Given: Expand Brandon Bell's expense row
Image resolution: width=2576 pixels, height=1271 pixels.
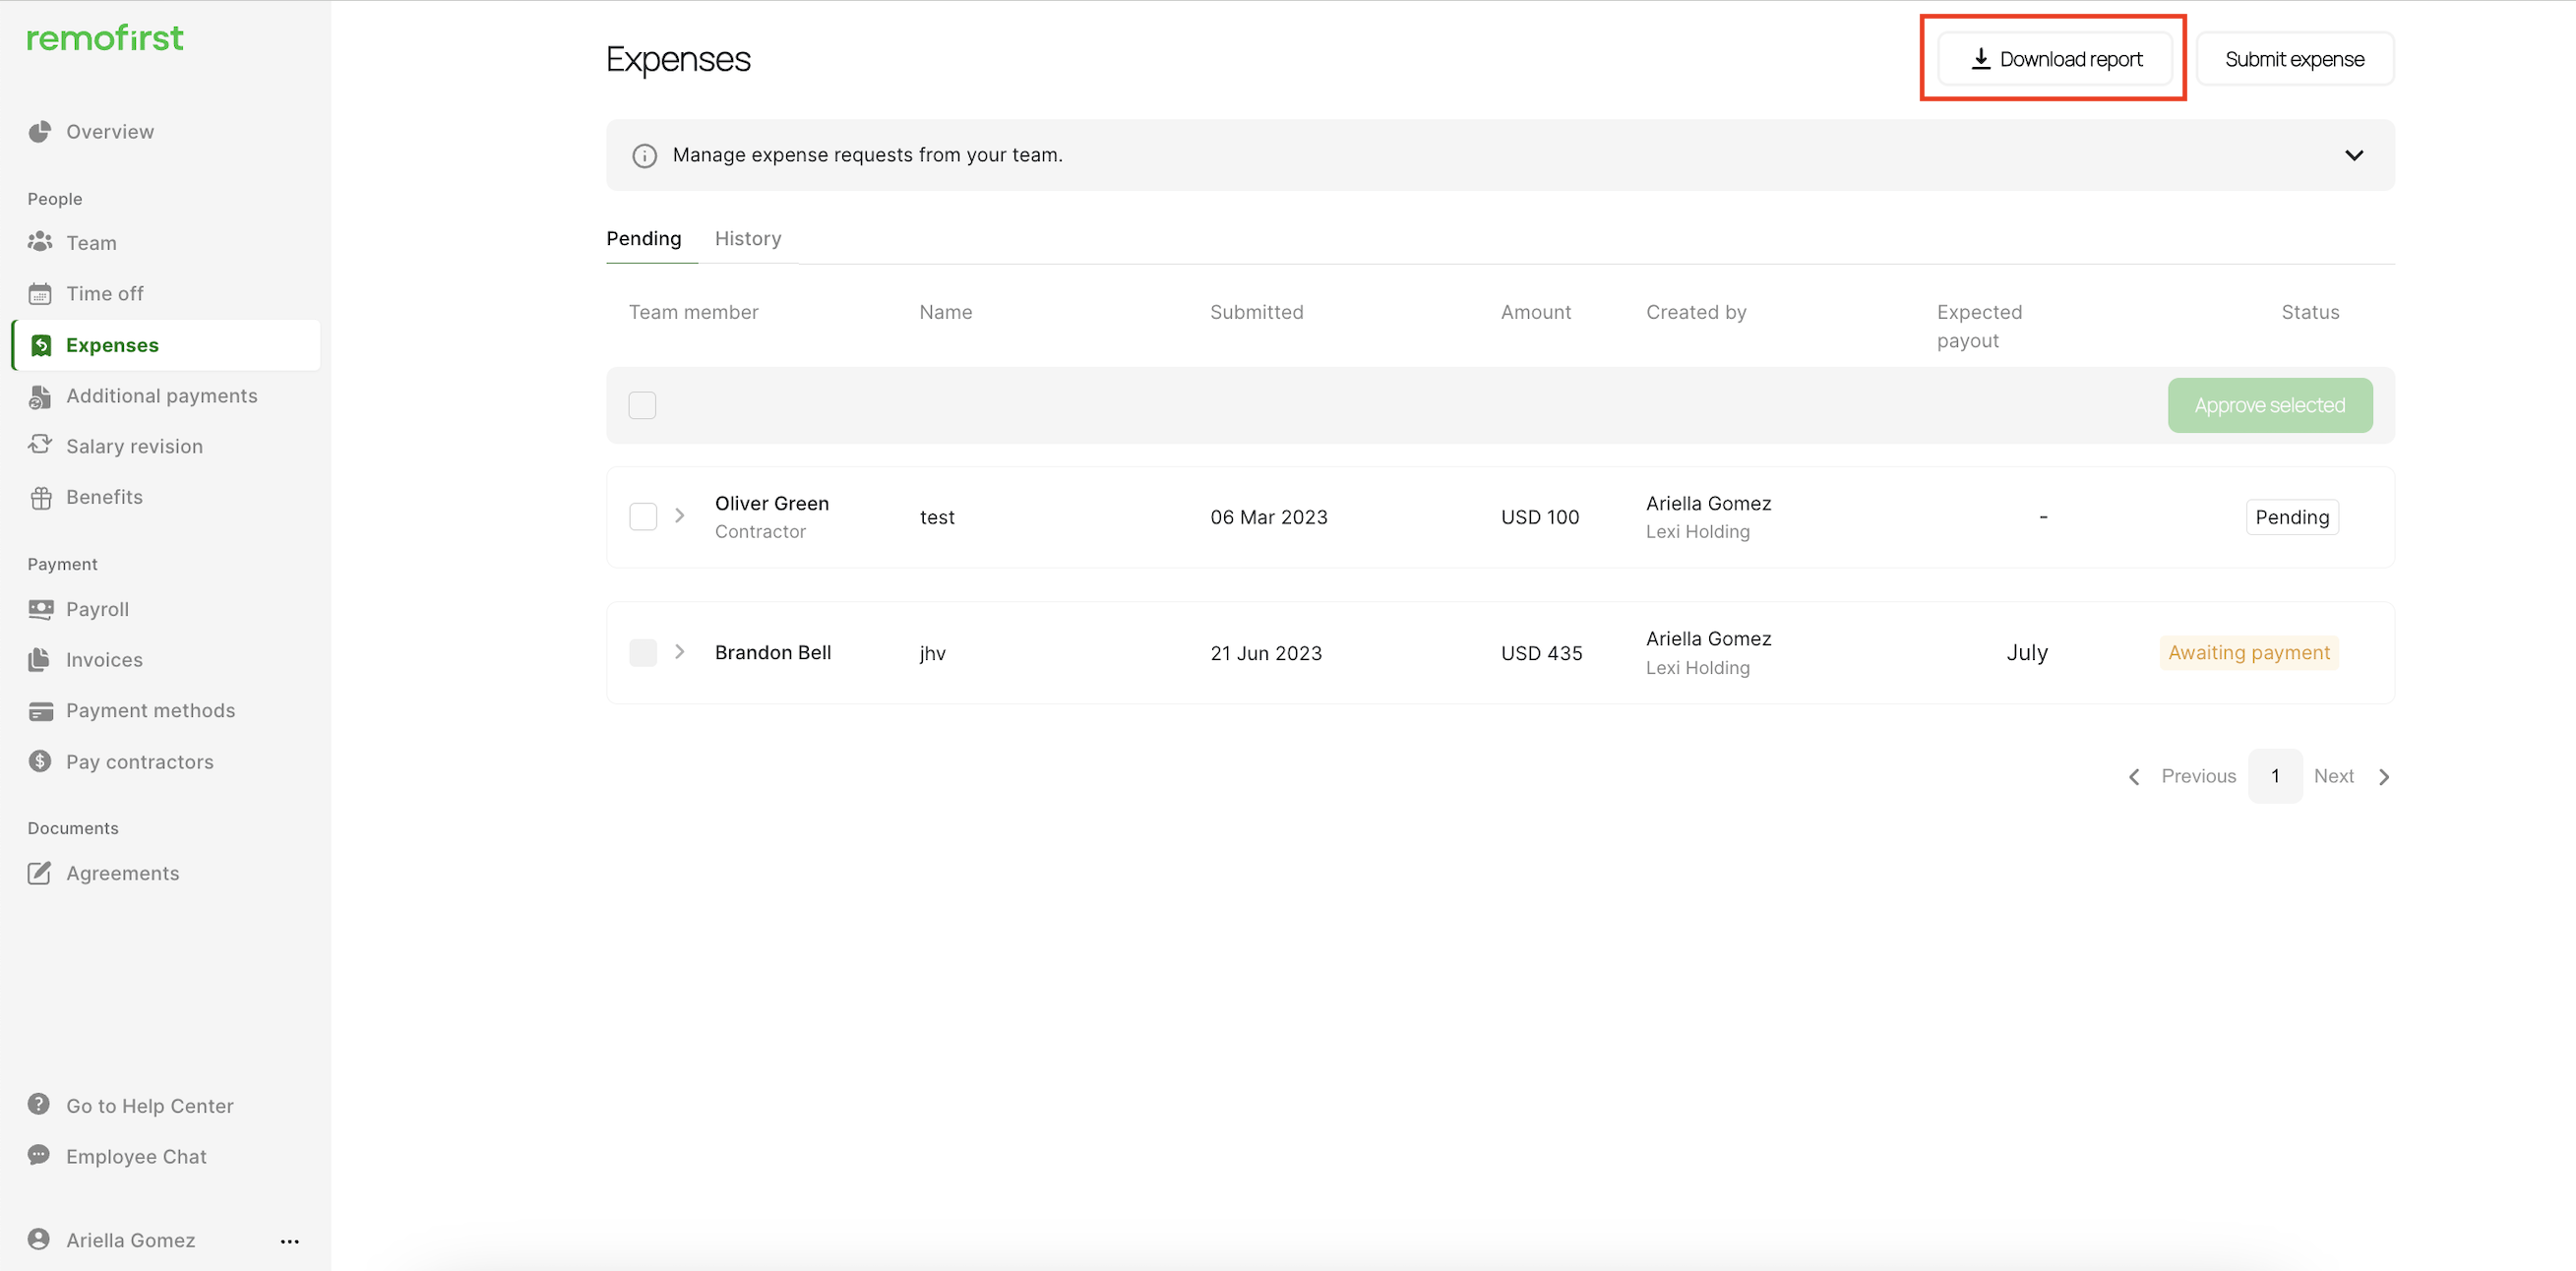Looking at the screenshot, I should click(x=680, y=652).
